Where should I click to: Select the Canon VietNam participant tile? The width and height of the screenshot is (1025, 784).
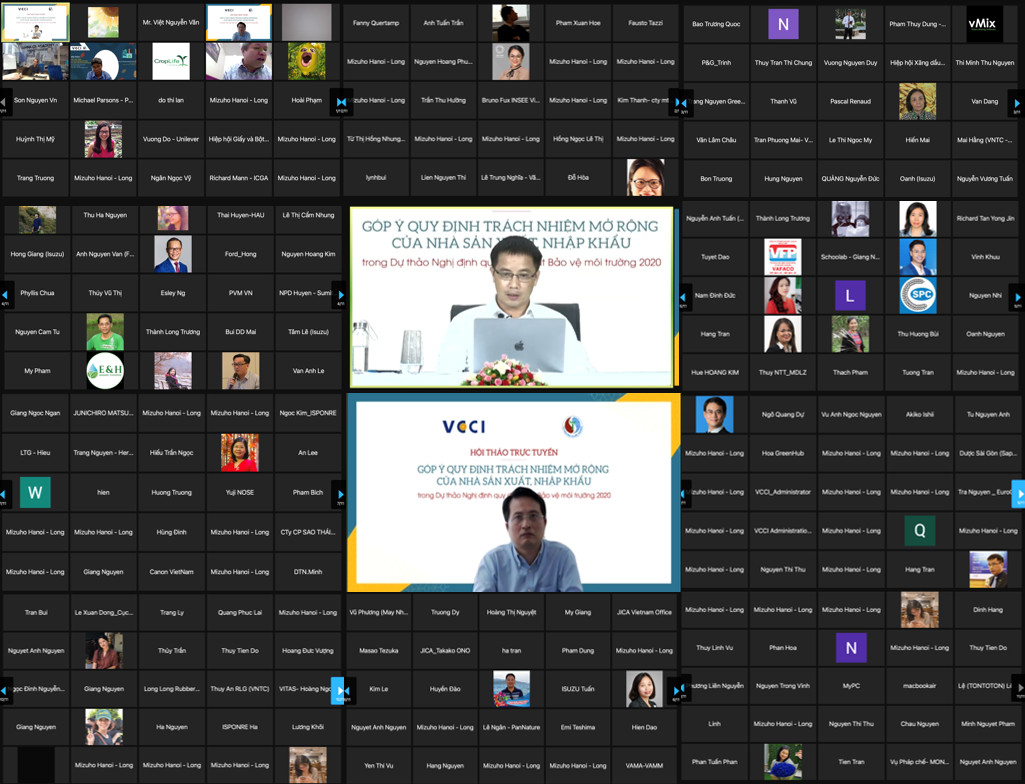172,572
